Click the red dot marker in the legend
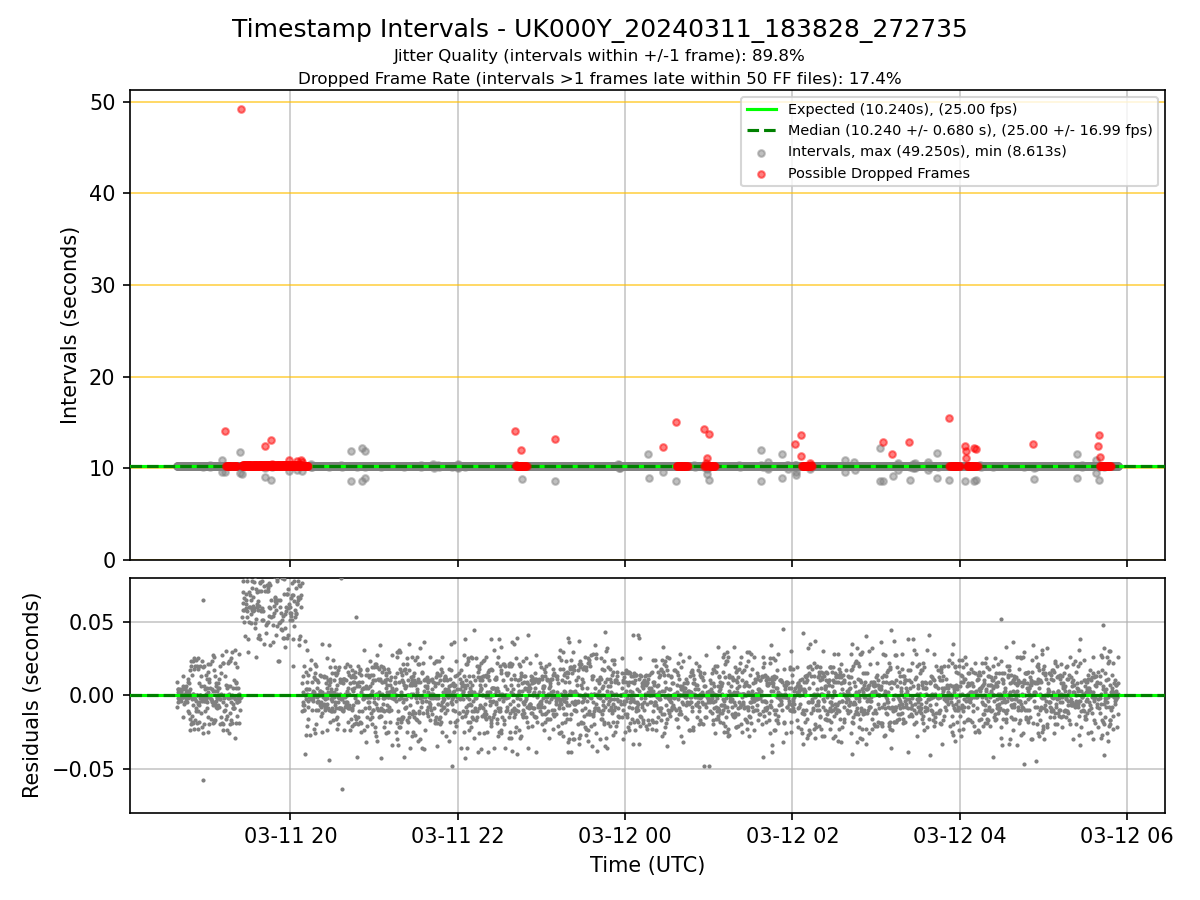 [762, 174]
